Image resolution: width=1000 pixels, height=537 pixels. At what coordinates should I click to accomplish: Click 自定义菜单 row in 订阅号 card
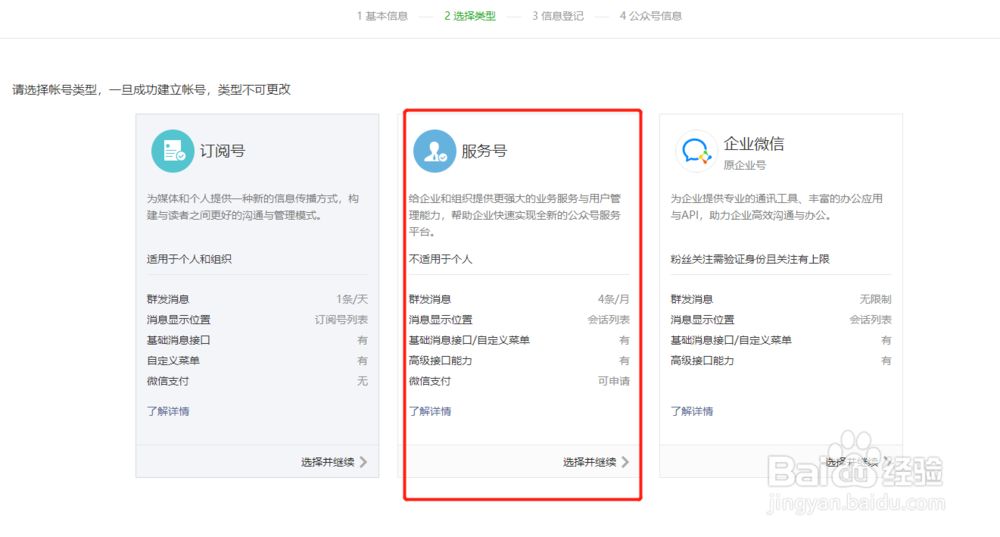point(257,360)
